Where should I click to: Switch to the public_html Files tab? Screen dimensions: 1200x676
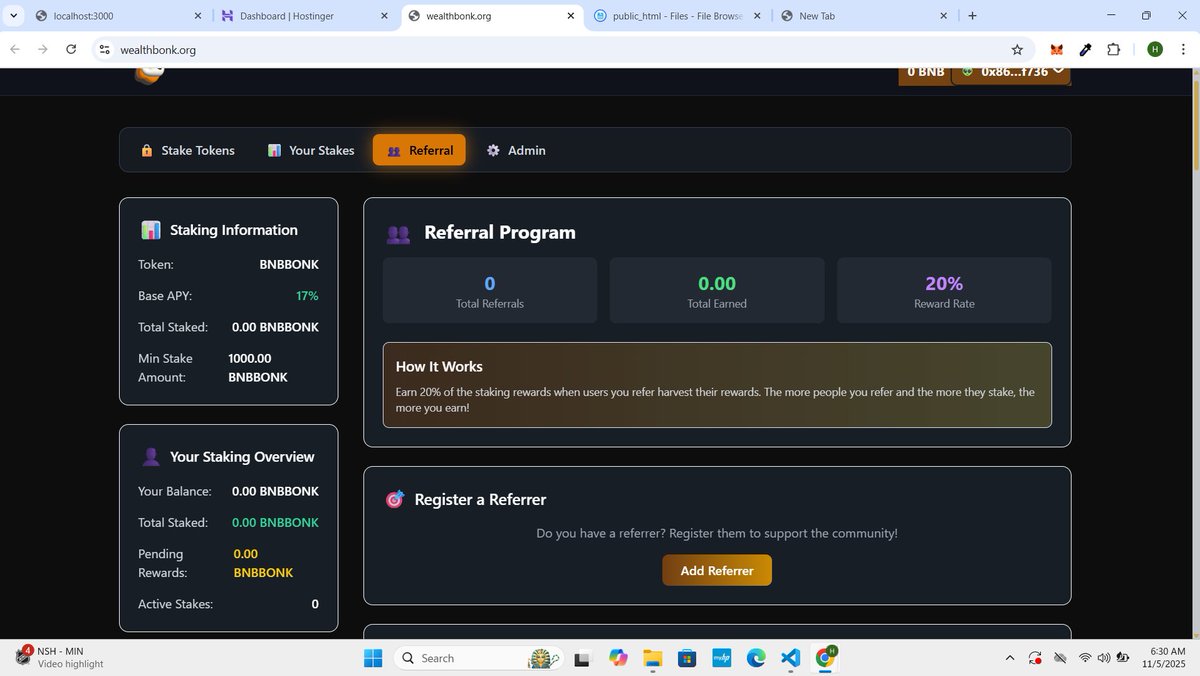[675, 15]
